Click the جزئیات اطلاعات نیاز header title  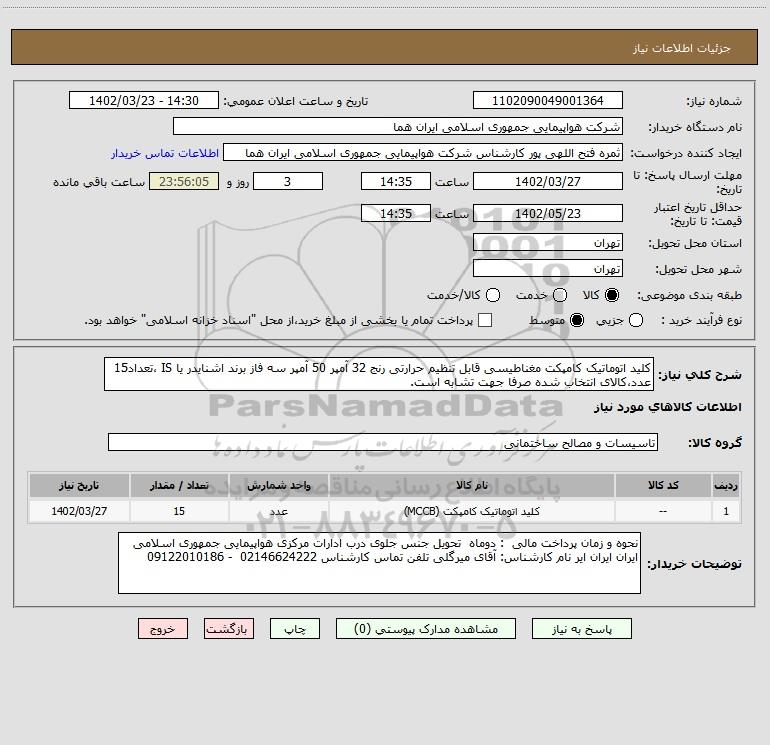(x=682, y=48)
